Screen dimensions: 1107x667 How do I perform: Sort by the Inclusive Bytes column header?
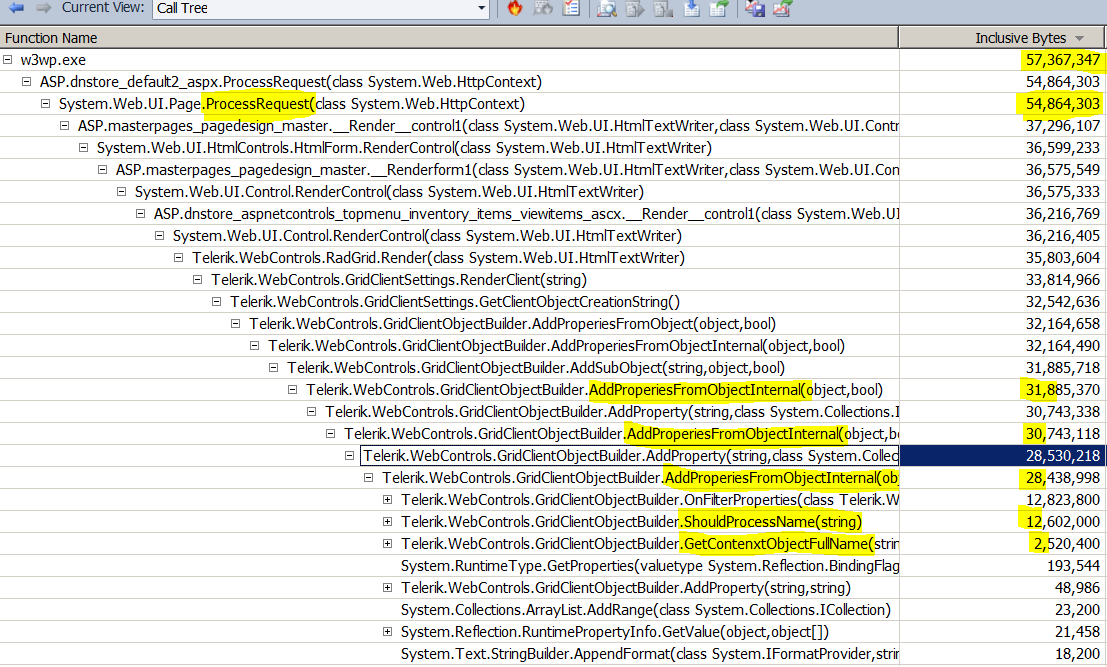click(1003, 38)
